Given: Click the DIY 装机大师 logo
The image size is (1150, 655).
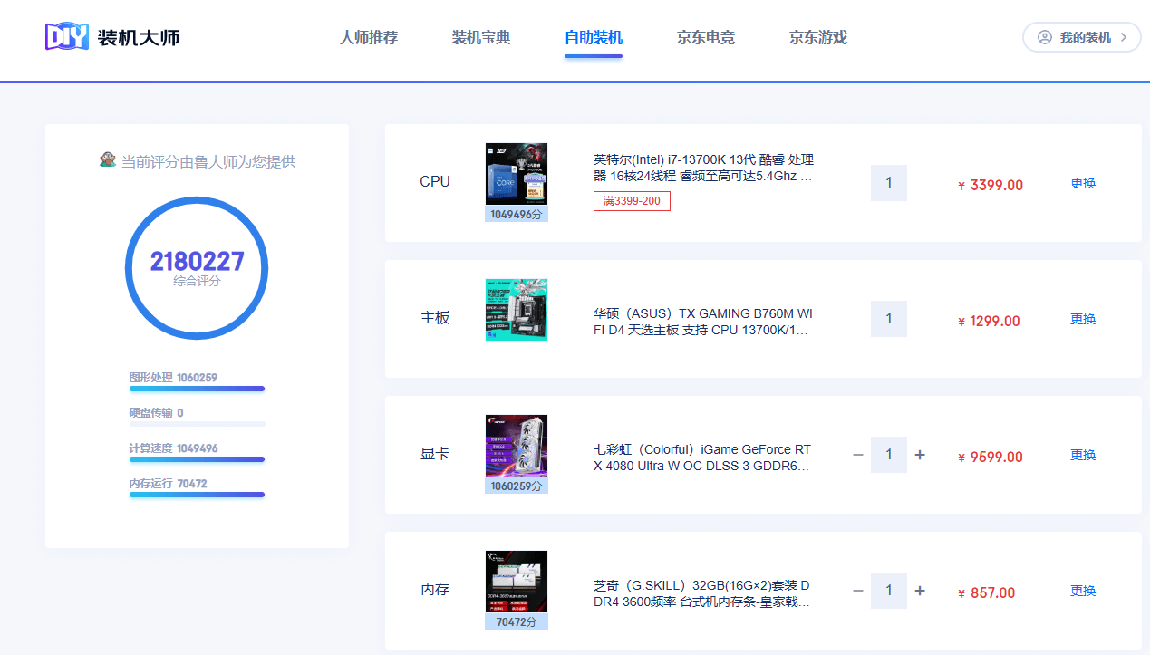Looking at the screenshot, I should pos(112,37).
